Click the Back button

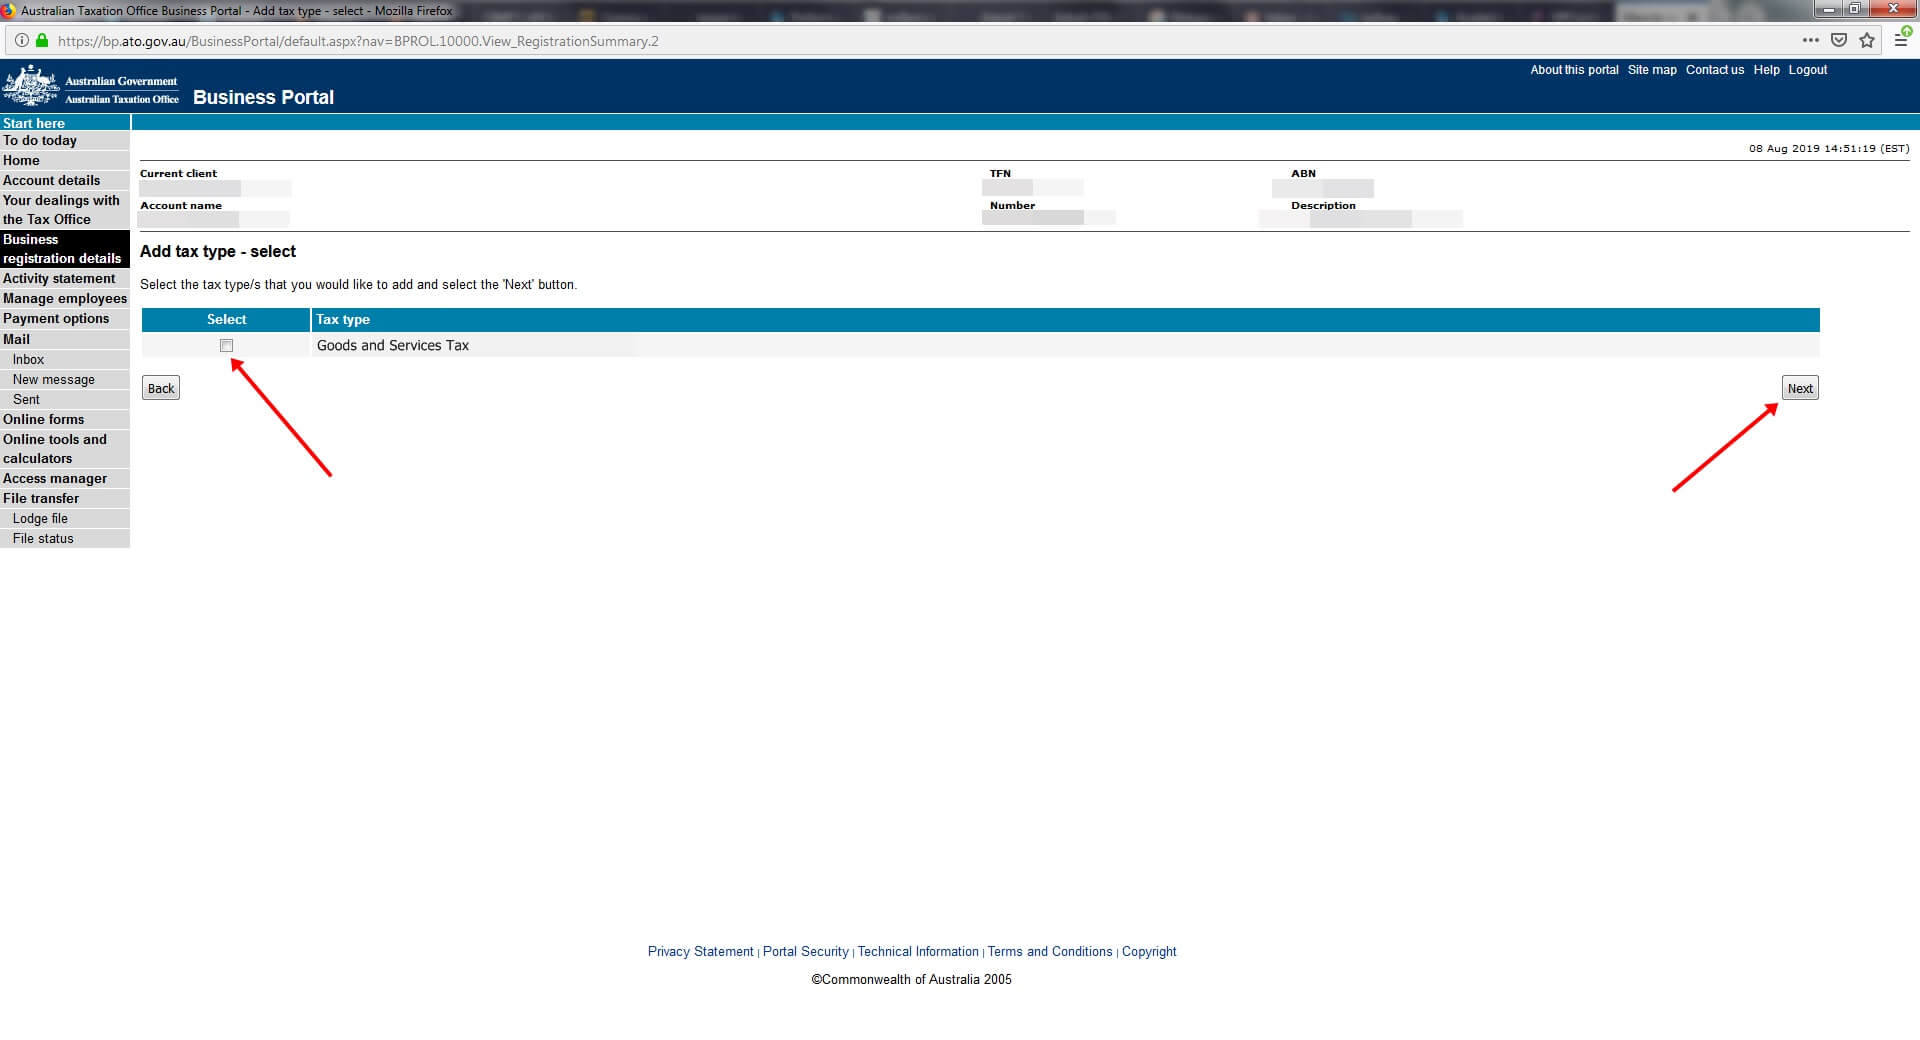161,388
